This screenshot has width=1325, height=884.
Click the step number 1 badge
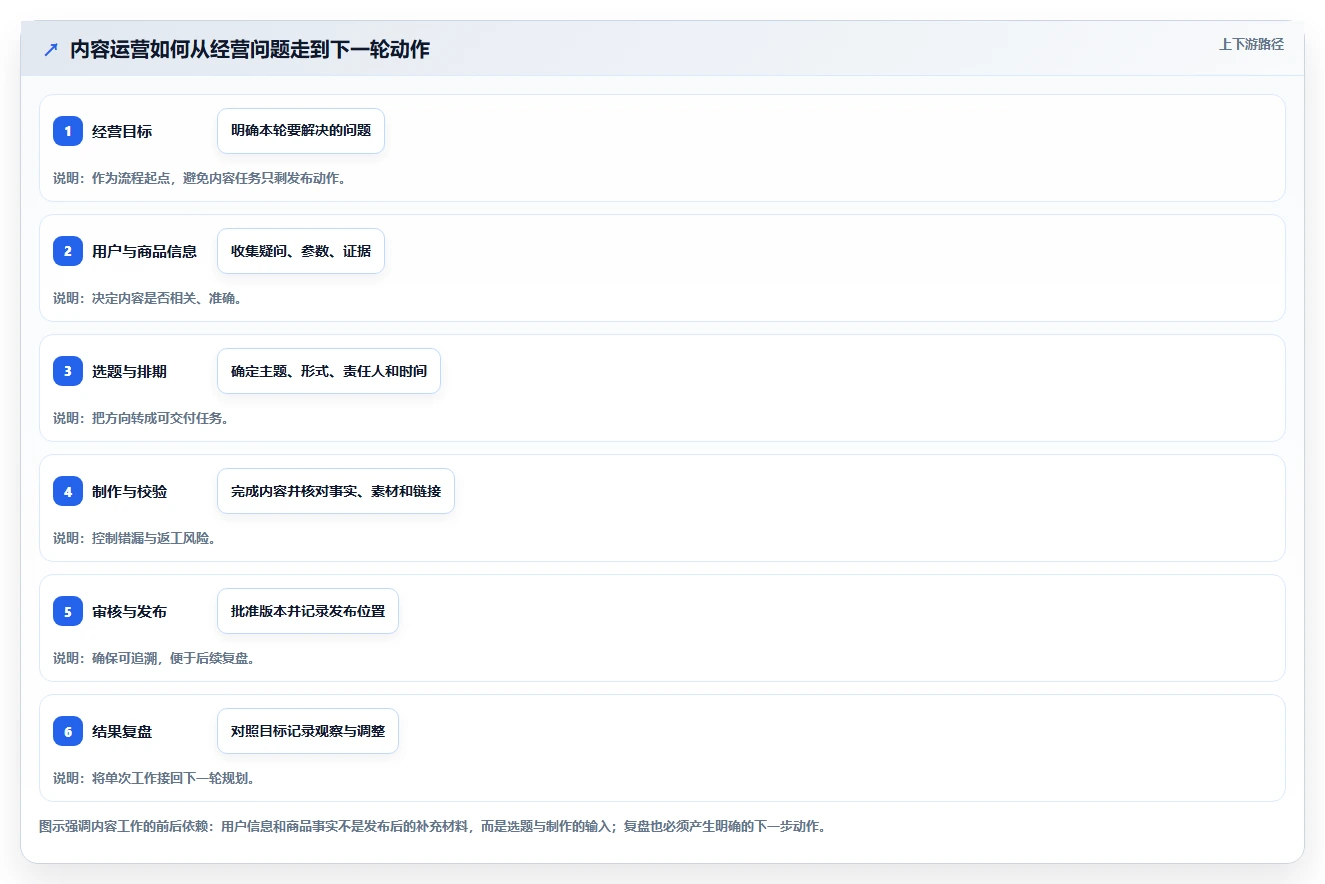68,131
